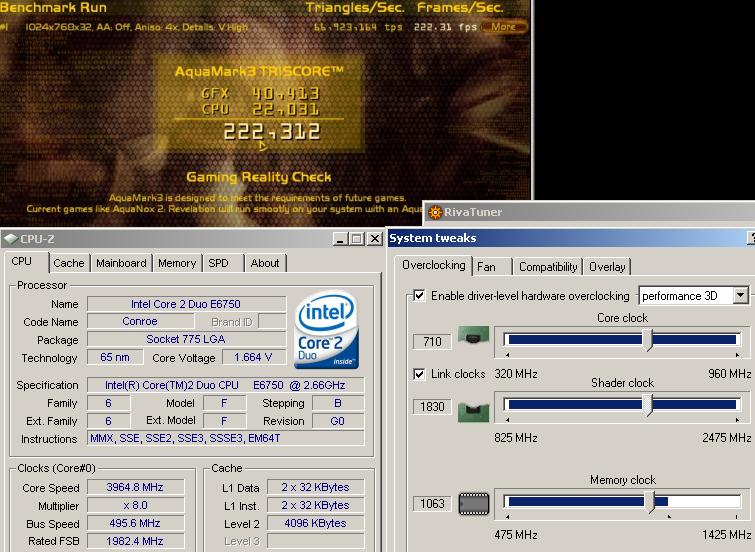
Task: Click the Package value Socket 775 LGA
Action: pos(186,339)
